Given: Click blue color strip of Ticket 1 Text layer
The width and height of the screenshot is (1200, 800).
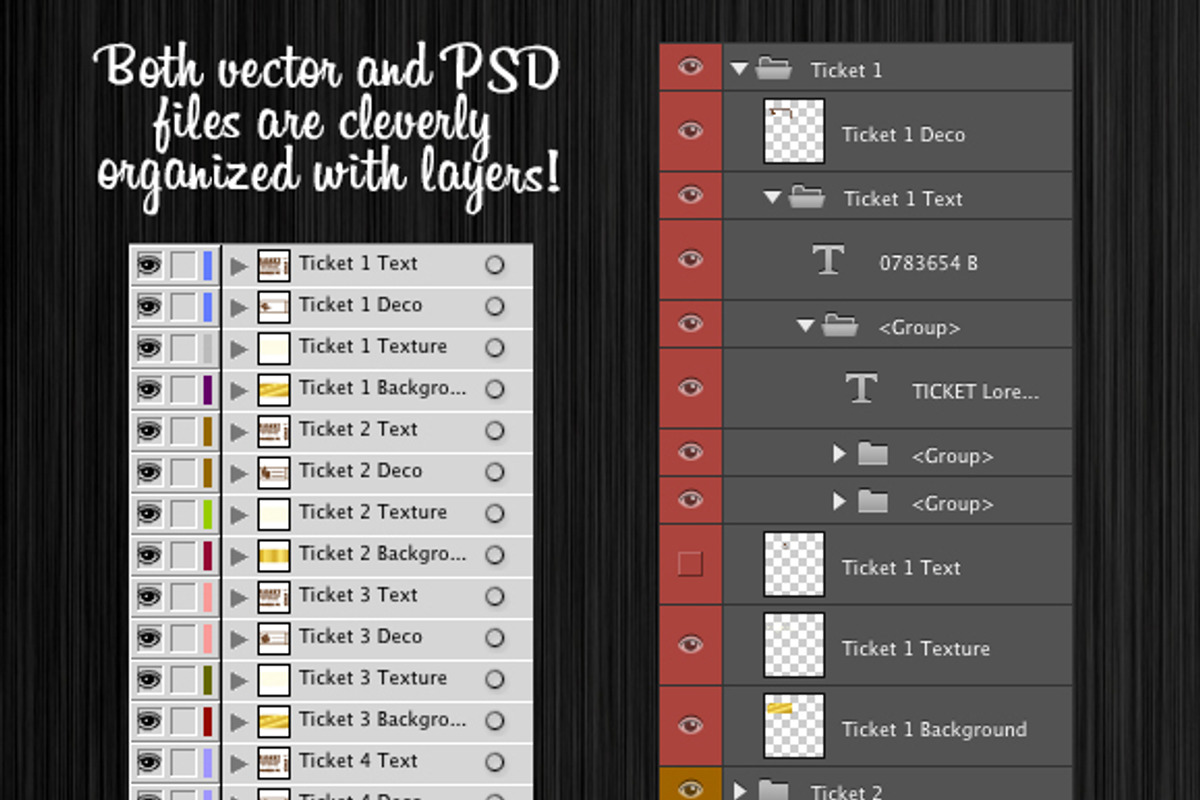Looking at the screenshot, I should 208,265.
